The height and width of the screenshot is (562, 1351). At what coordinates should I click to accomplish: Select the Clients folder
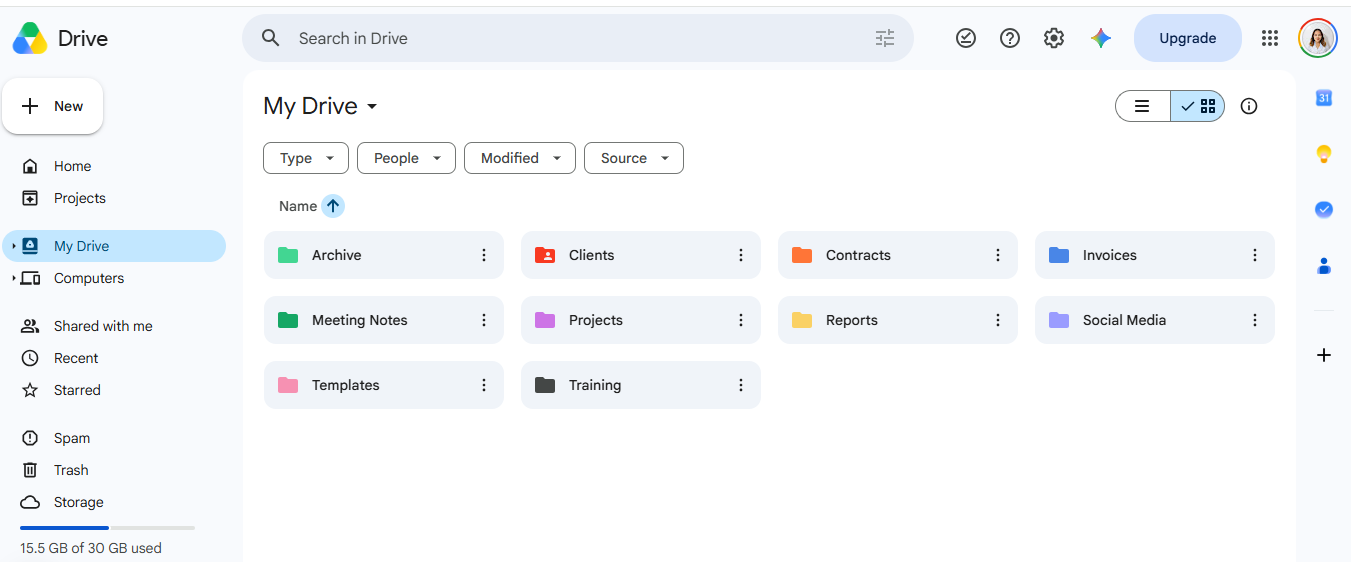[x=641, y=255]
